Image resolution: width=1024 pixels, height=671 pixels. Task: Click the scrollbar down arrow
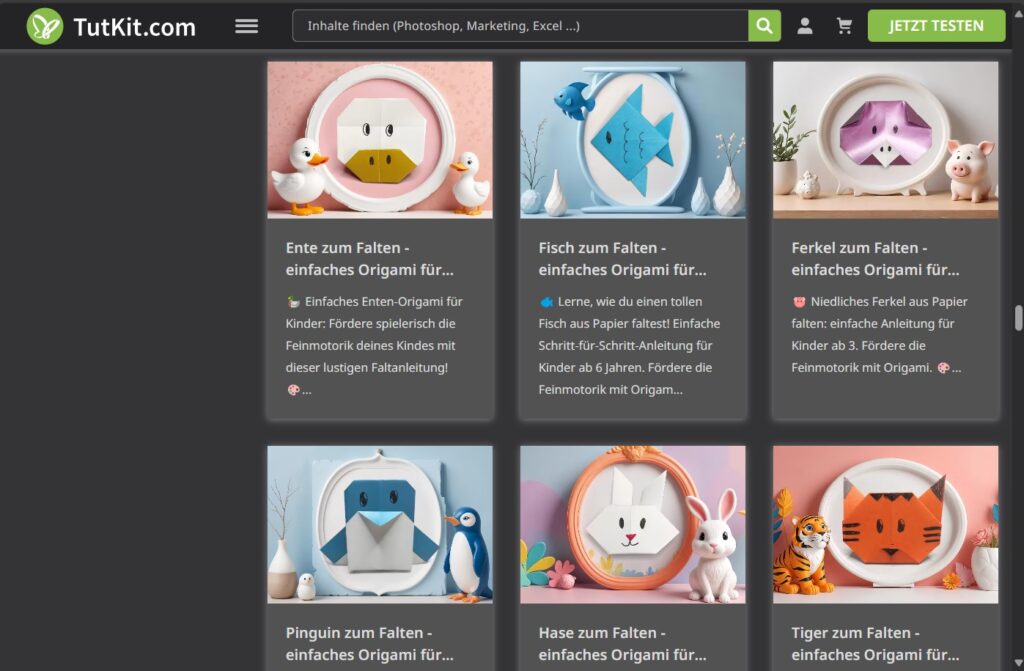point(1017,664)
